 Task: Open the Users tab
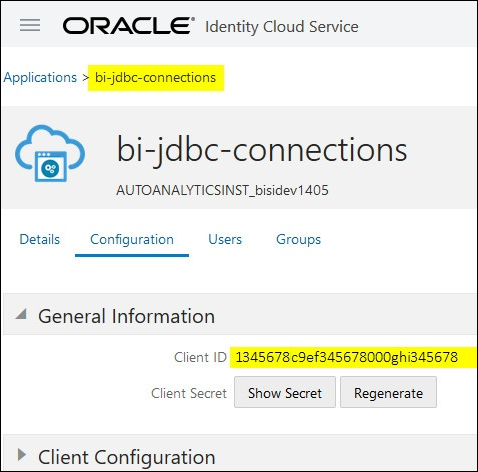click(225, 239)
